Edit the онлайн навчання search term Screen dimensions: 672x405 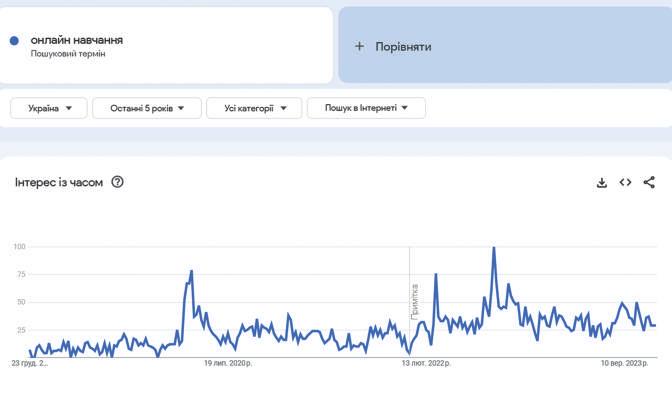click(x=77, y=40)
